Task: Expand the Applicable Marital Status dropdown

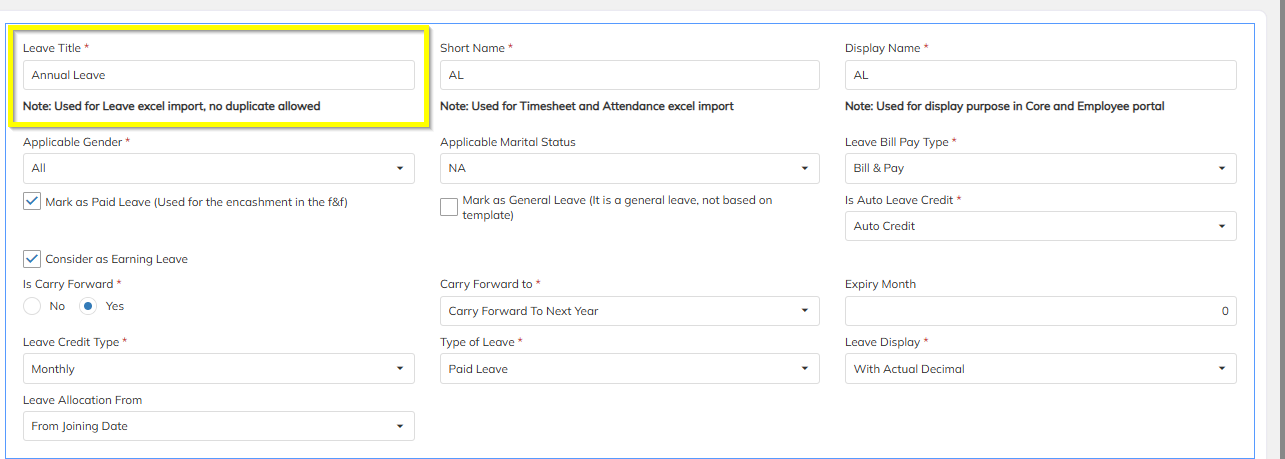Action: pos(629,168)
